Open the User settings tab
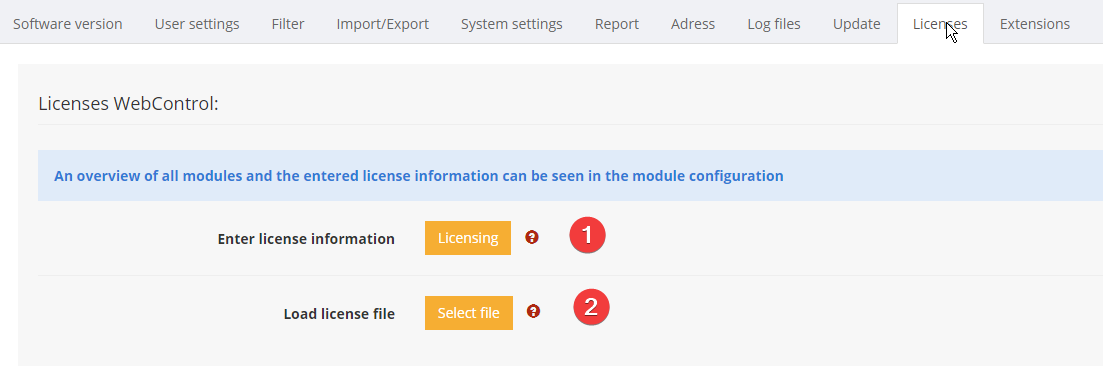Image resolution: width=1103 pixels, height=384 pixels. click(197, 24)
